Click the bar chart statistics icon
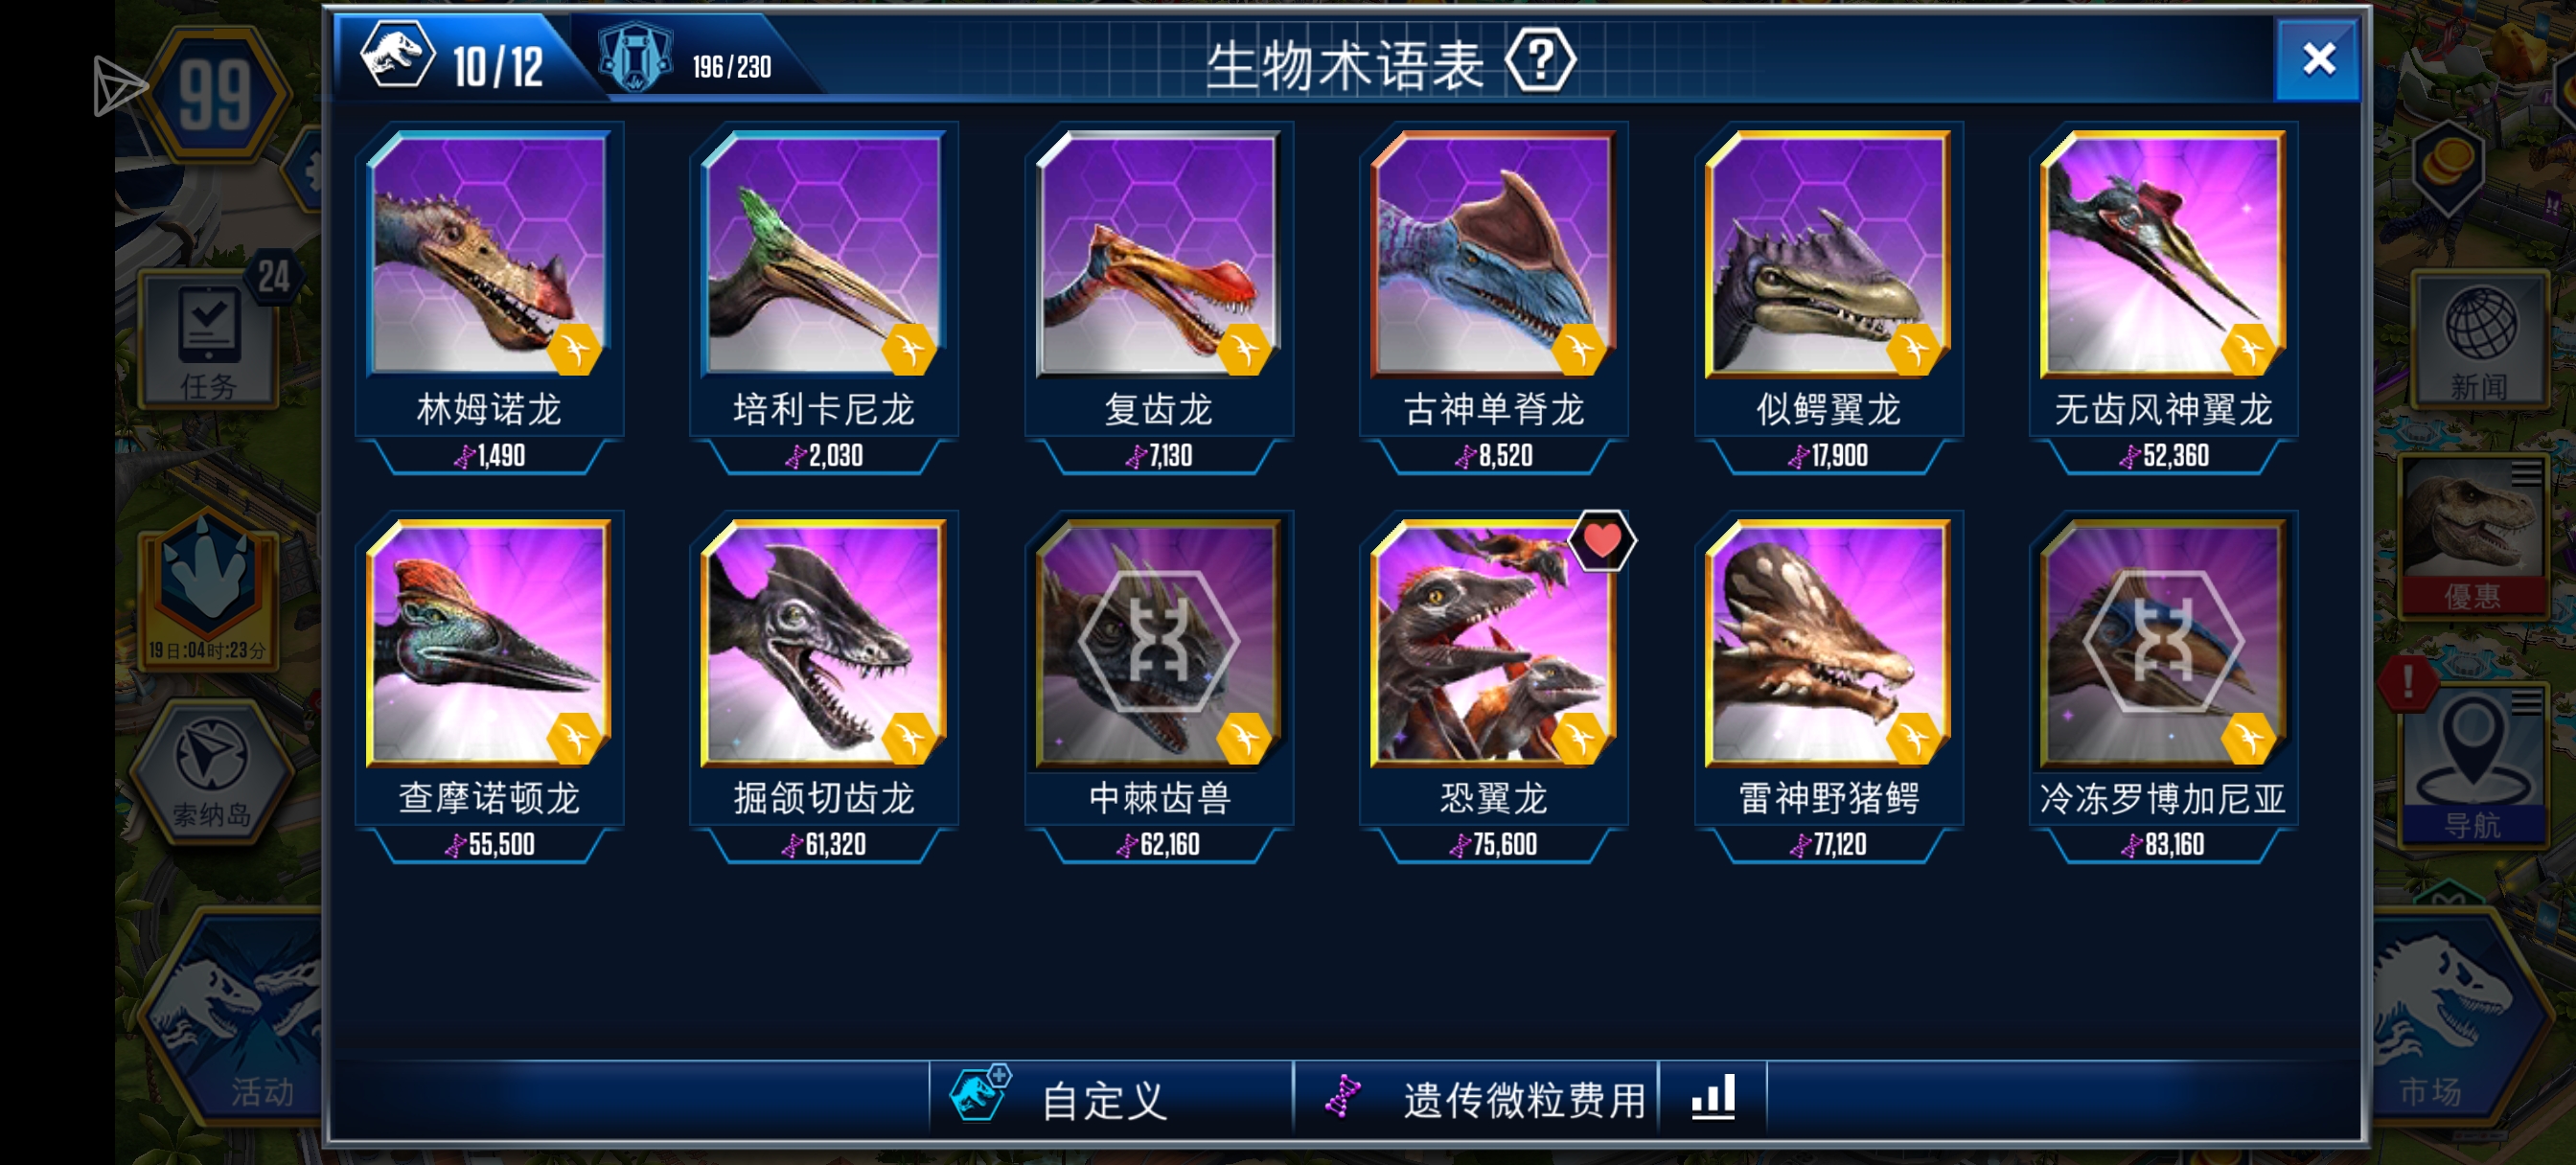This screenshot has height=1165, width=2576. (1712, 1098)
